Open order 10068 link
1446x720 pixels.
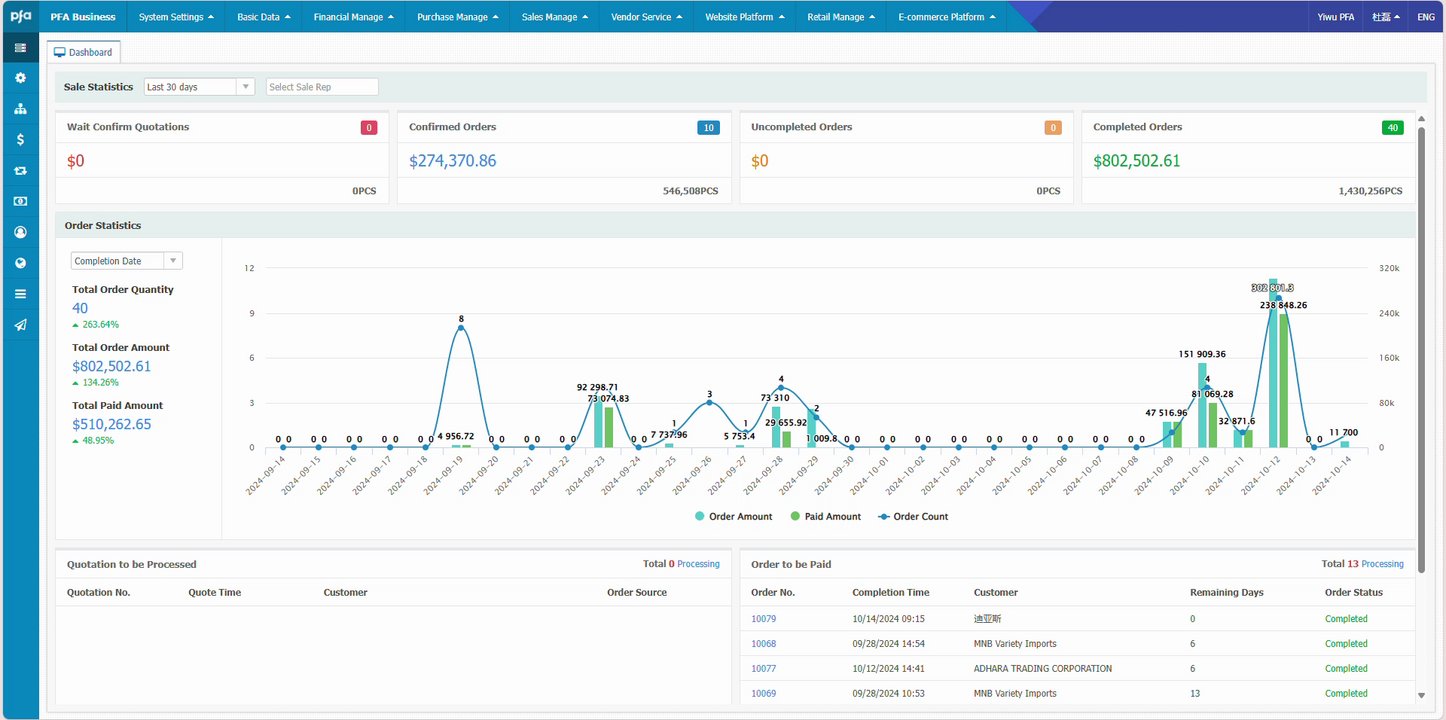coord(763,644)
